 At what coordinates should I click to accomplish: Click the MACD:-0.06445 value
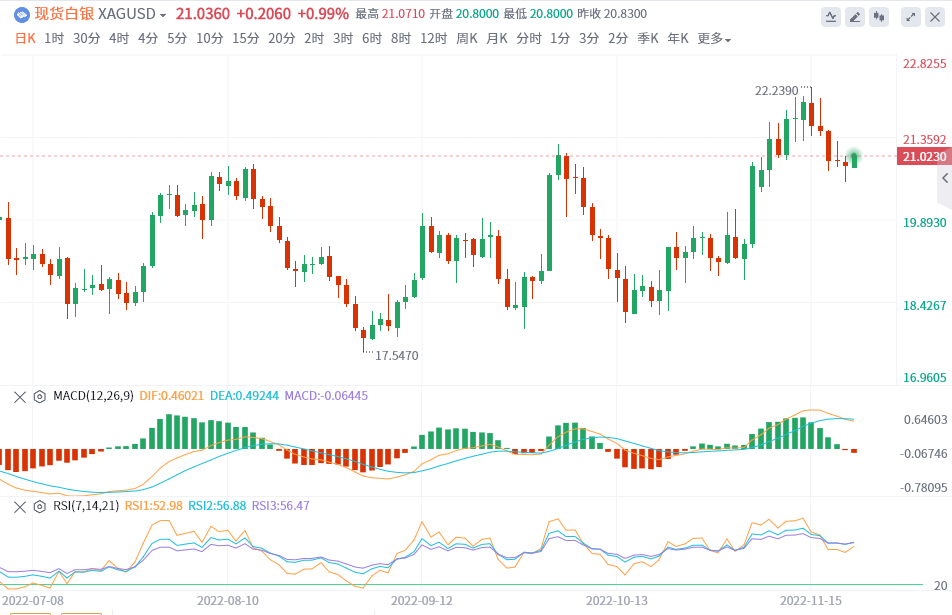[x=326, y=396]
